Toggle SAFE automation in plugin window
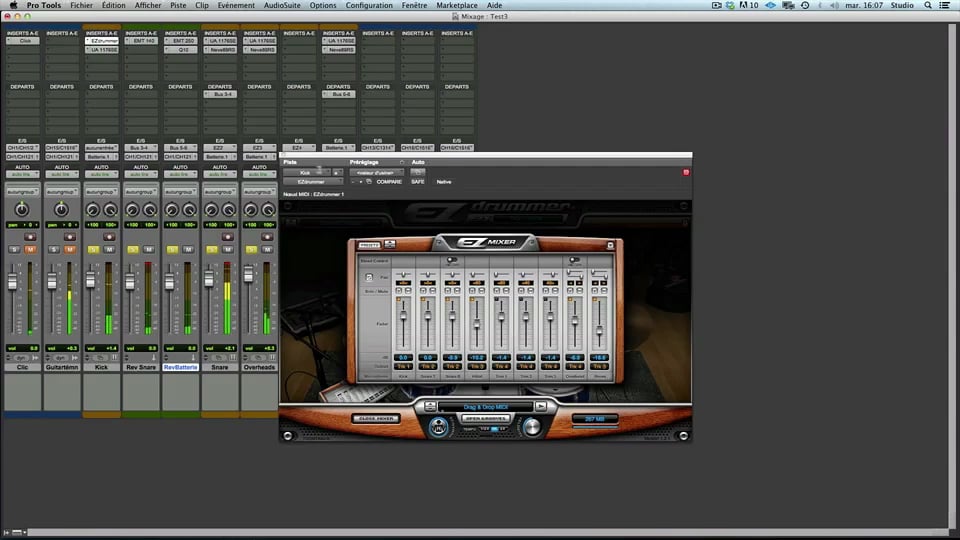 pyautogui.click(x=418, y=182)
